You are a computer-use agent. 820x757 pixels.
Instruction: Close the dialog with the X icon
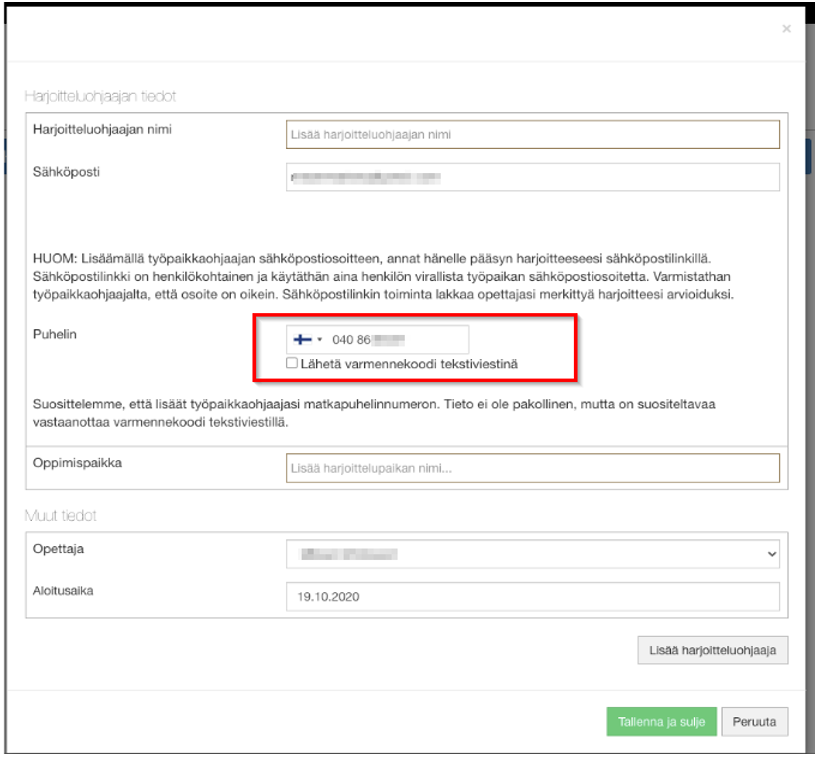786,29
